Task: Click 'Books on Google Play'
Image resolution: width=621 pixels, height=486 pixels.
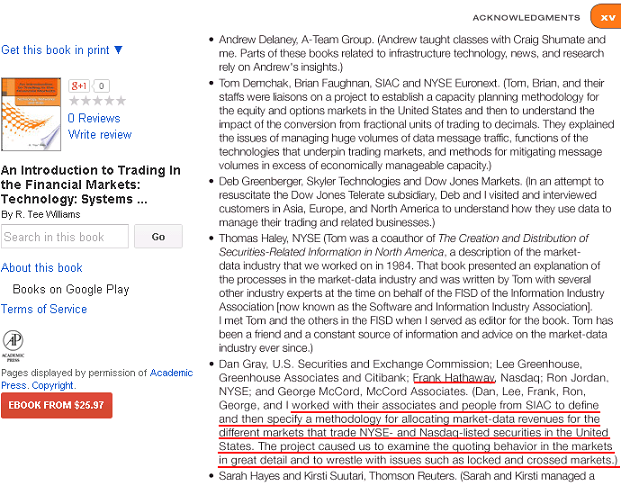Action: coord(71,289)
